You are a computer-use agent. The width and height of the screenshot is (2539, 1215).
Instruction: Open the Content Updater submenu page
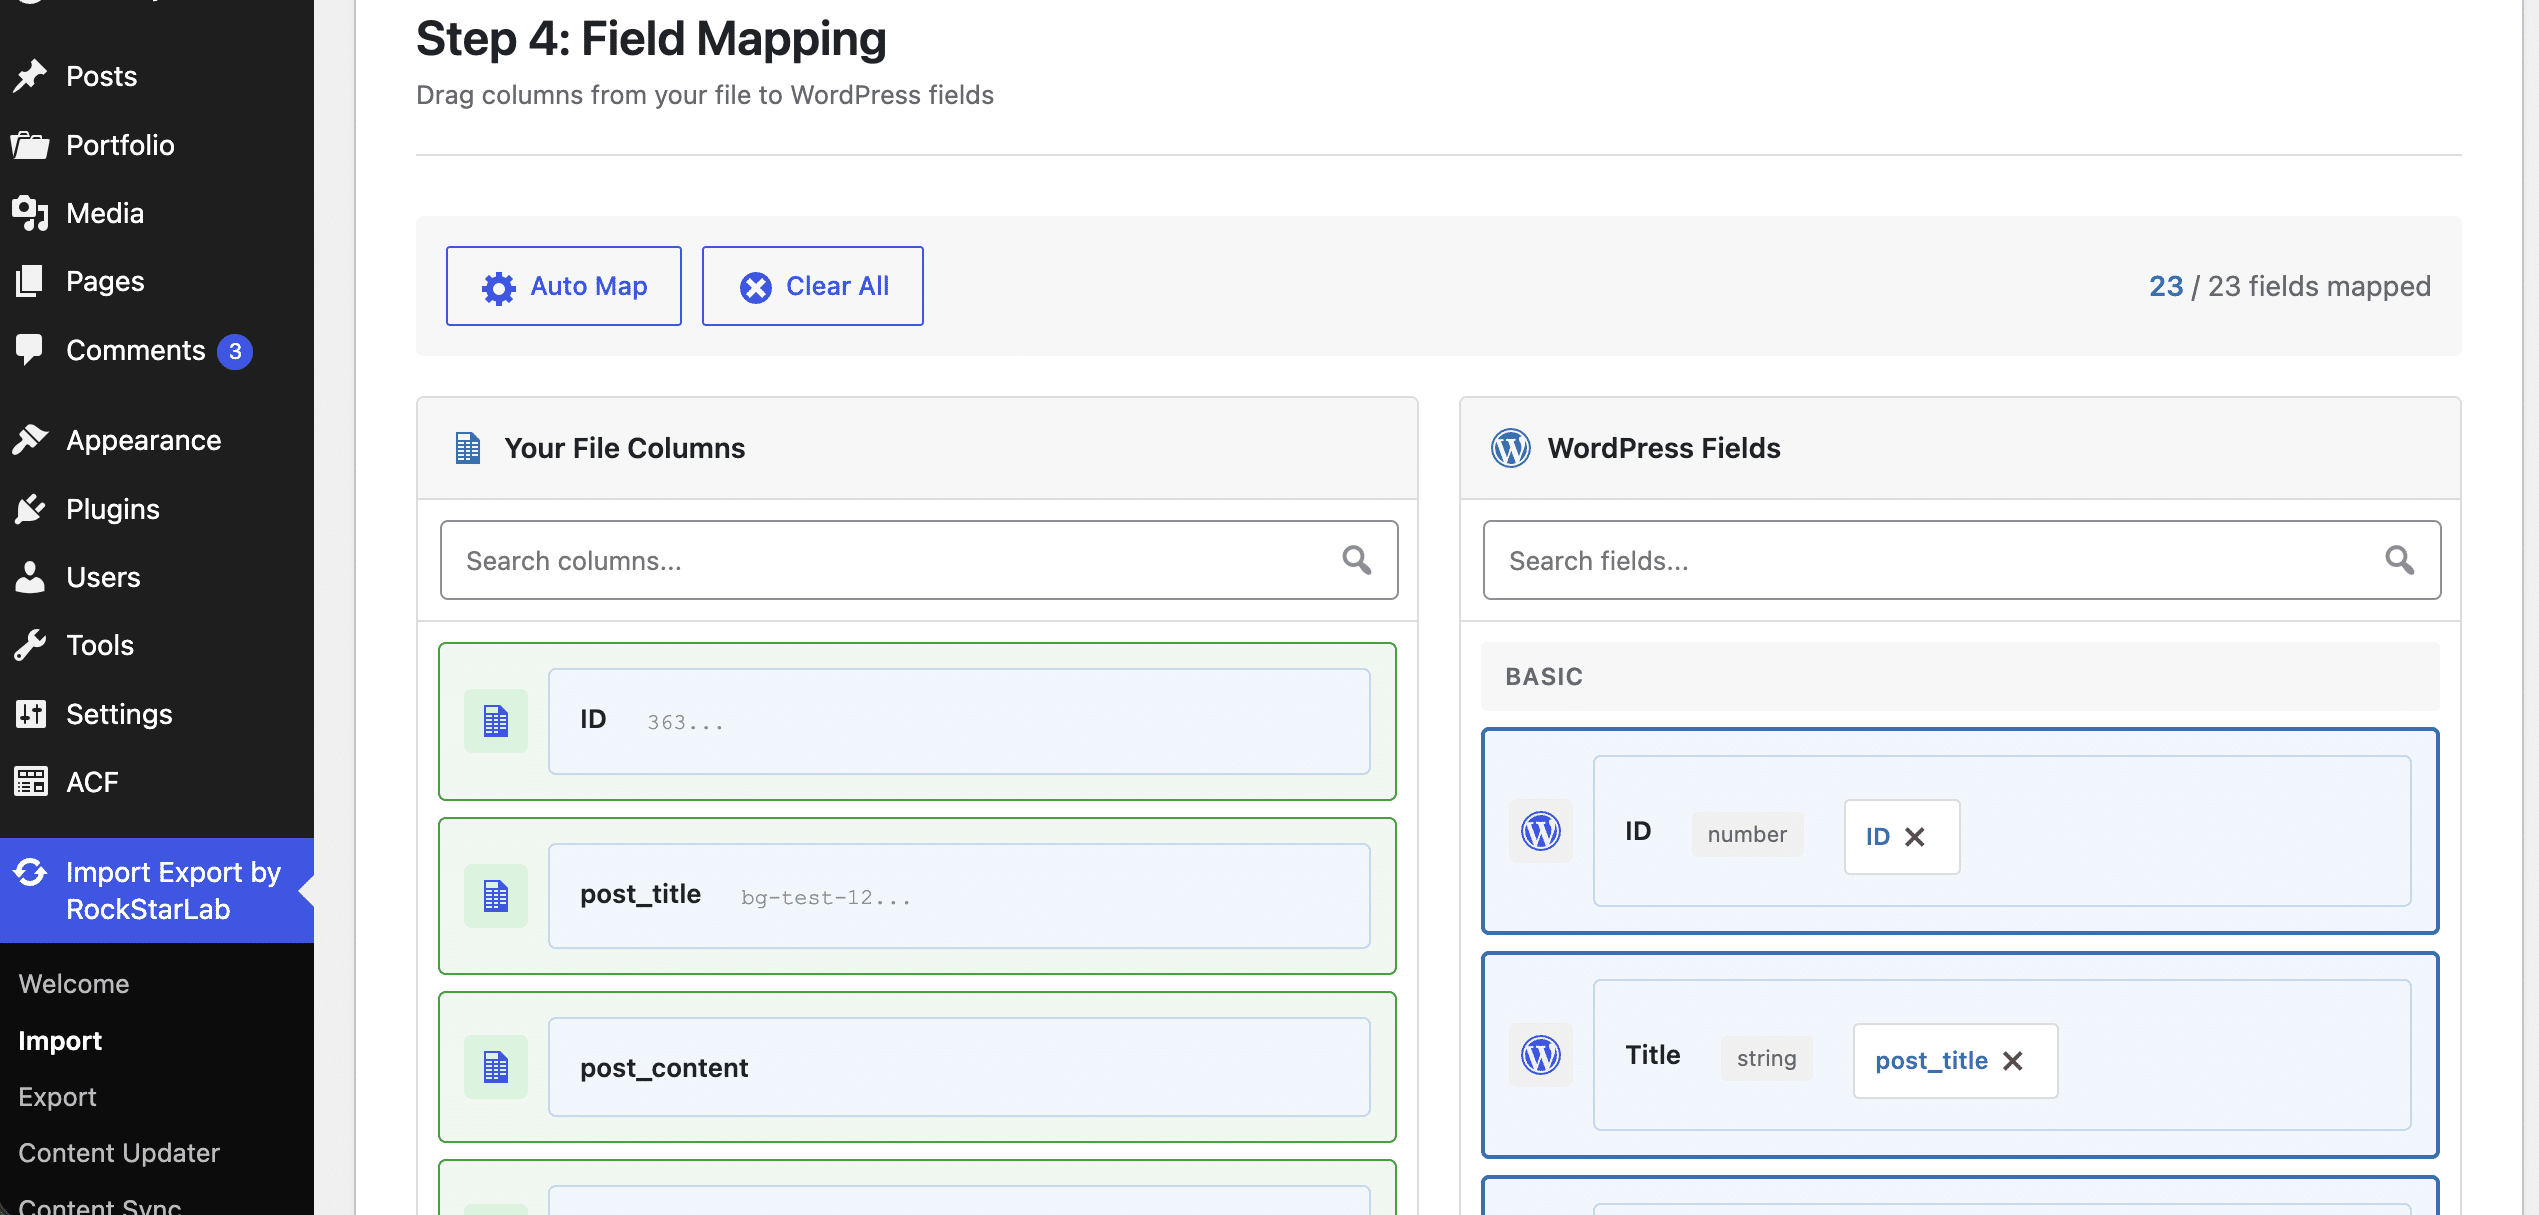119,1153
